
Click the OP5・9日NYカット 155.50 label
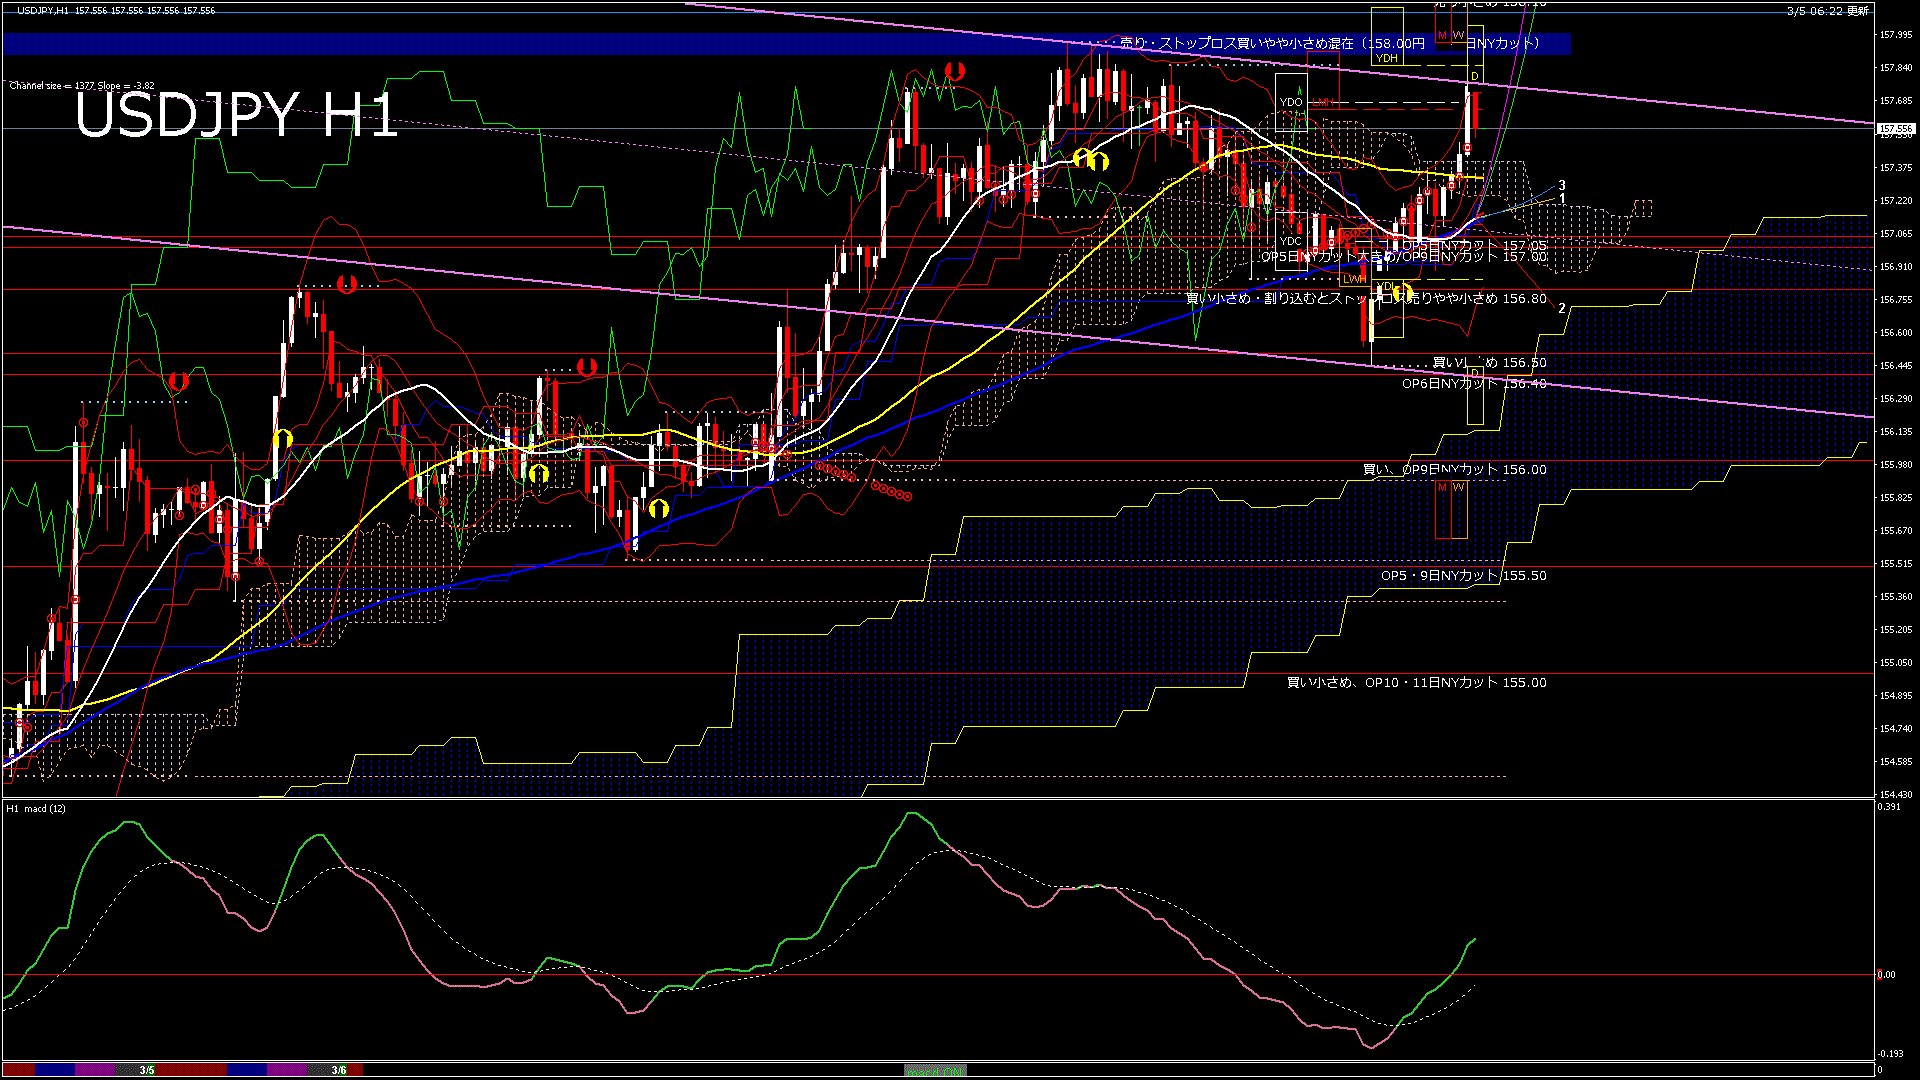(1463, 576)
